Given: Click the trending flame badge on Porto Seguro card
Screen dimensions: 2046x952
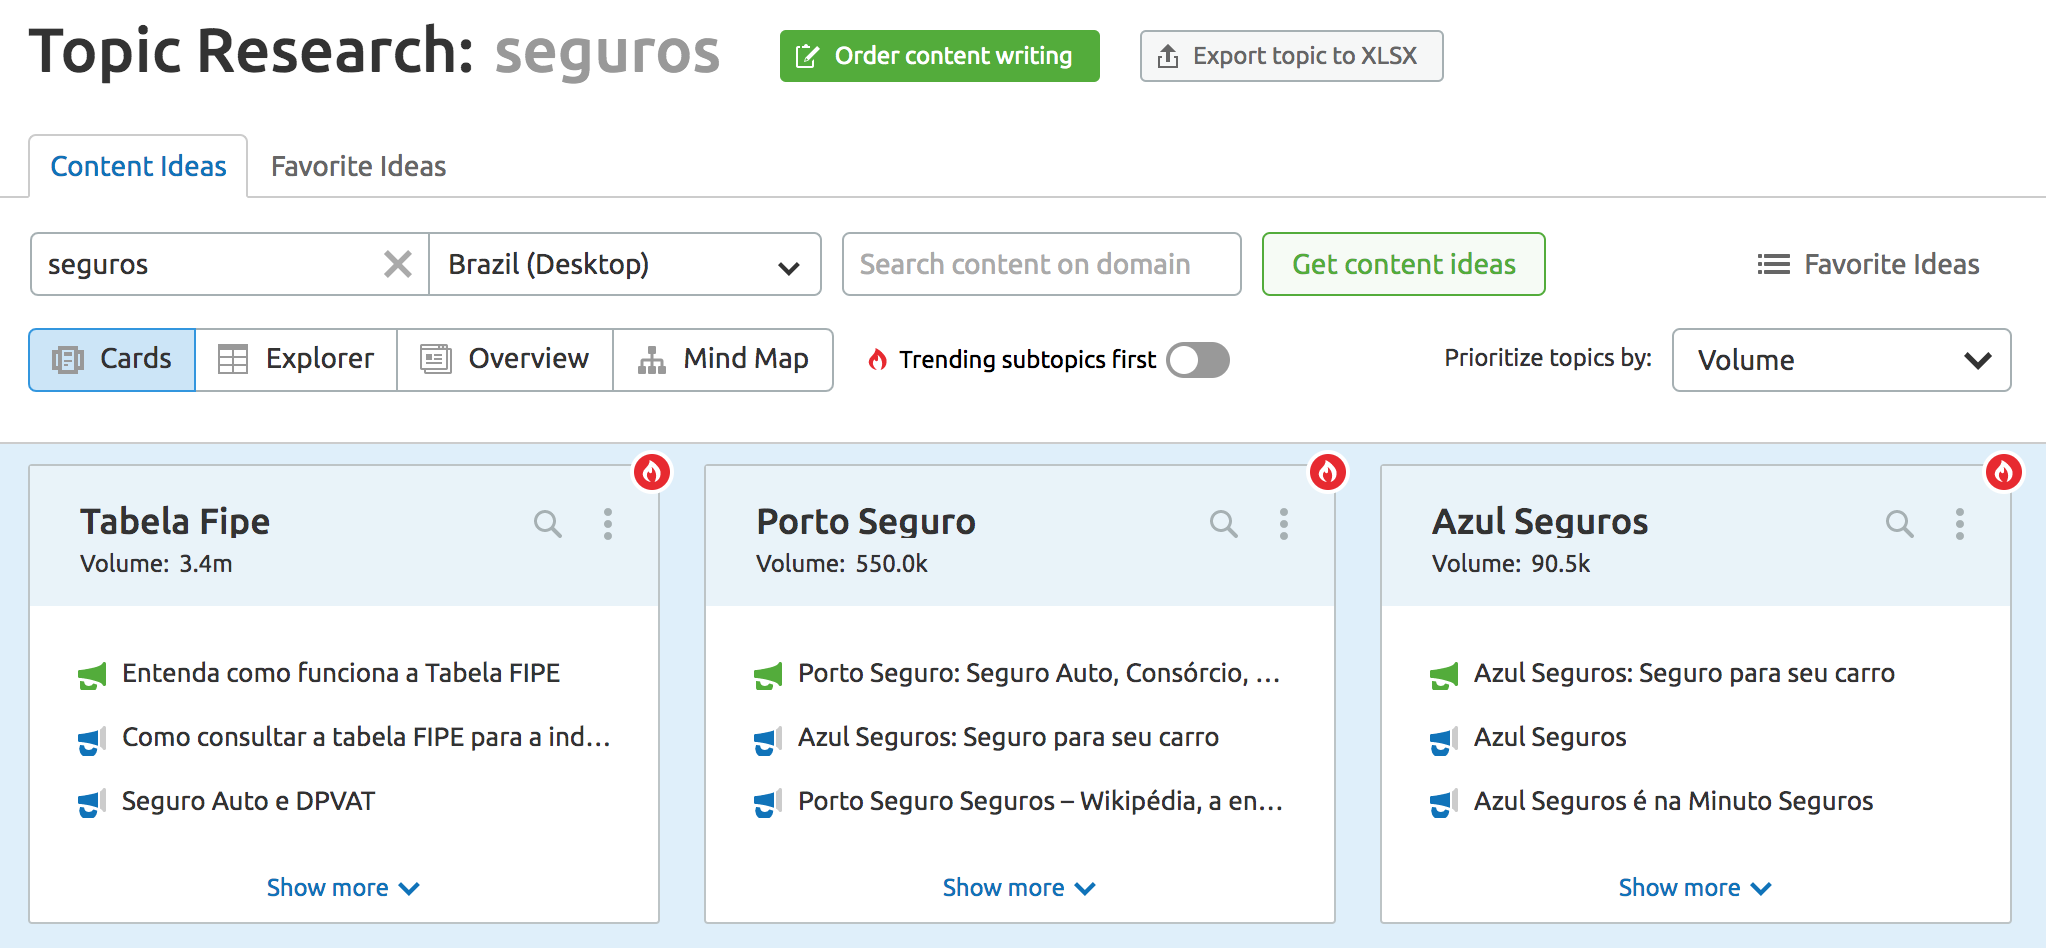Looking at the screenshot, I should pyautogui.click(x=1328, y=471).
